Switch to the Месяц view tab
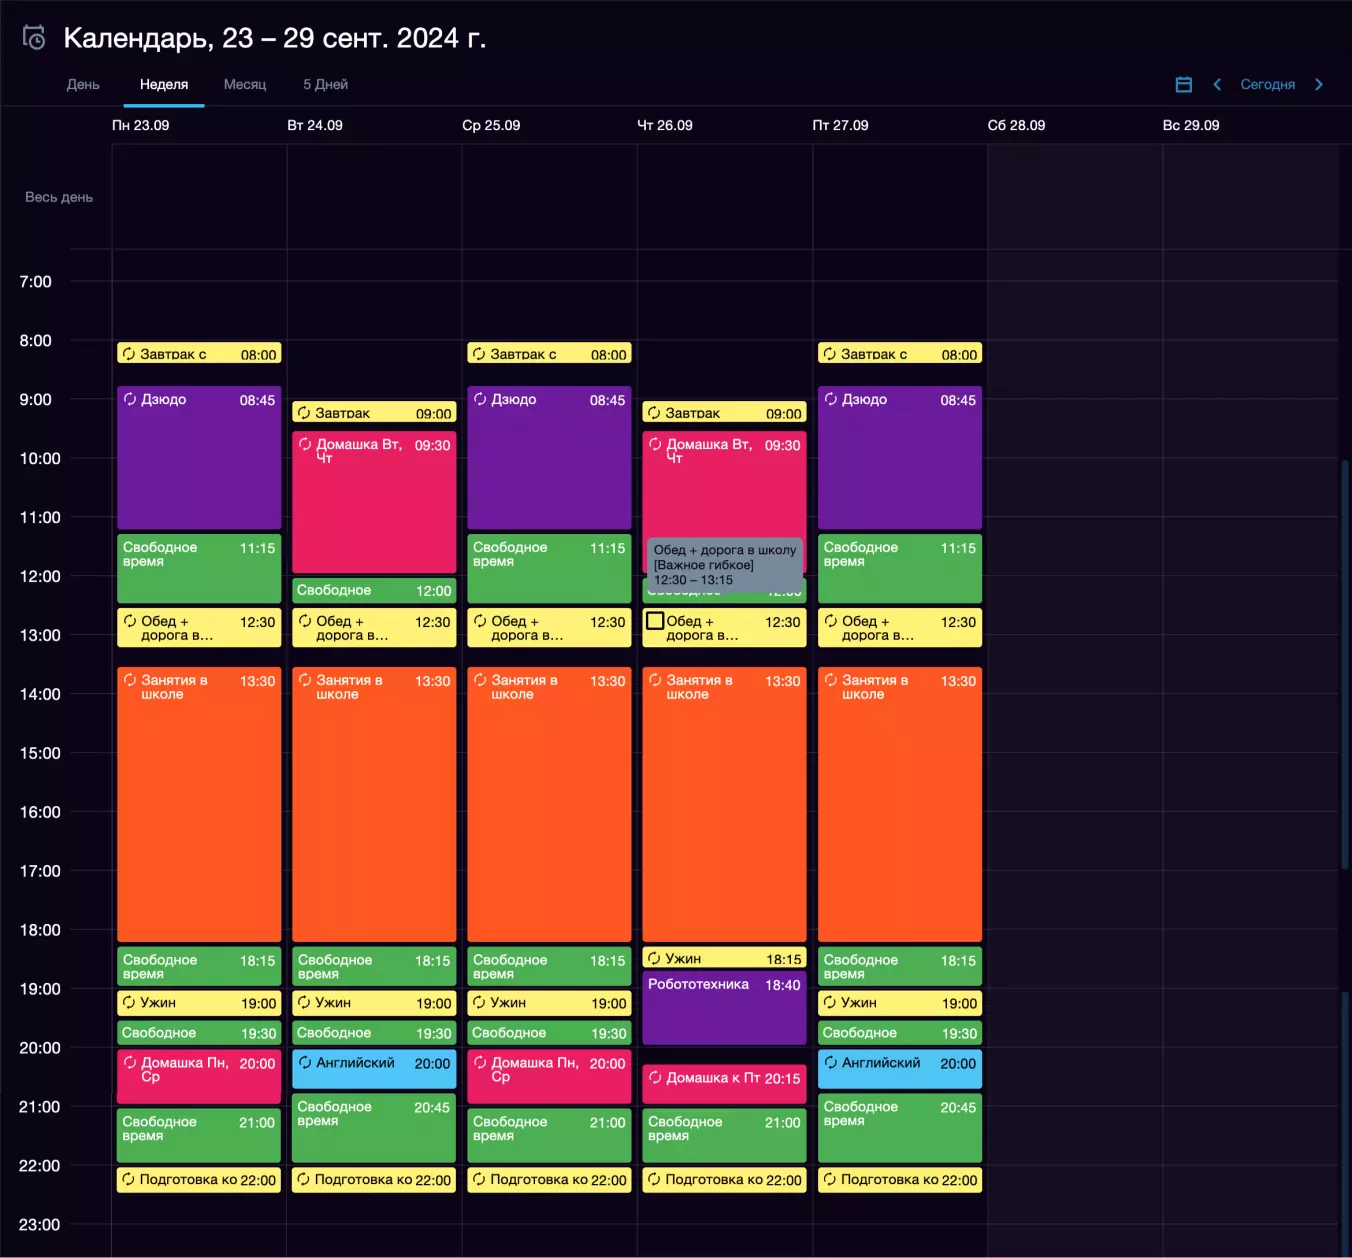This screenshot has height=1258, width=1352. (x=245, y=85)
